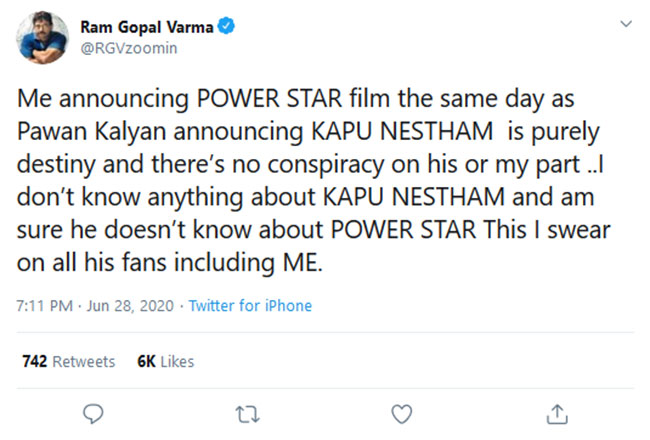The width and height of the screenshot is (650, 440).
Task: Click the blue verified badge
Action: coord(226,27)
